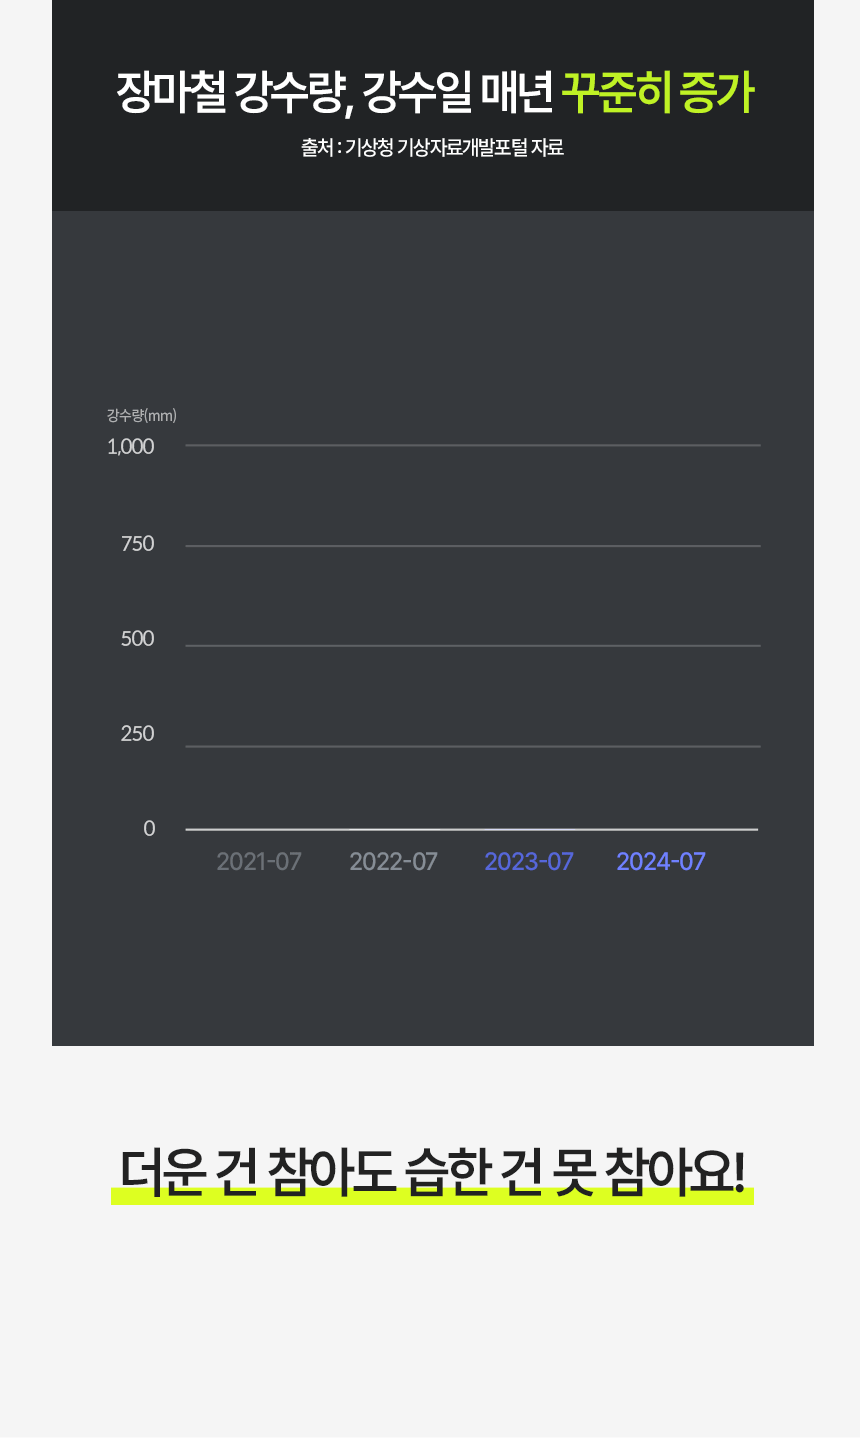The width and height of the screenshot is (860, 1438).
Task: Click the gridline at the 750 level
Action: click(473, 546)
